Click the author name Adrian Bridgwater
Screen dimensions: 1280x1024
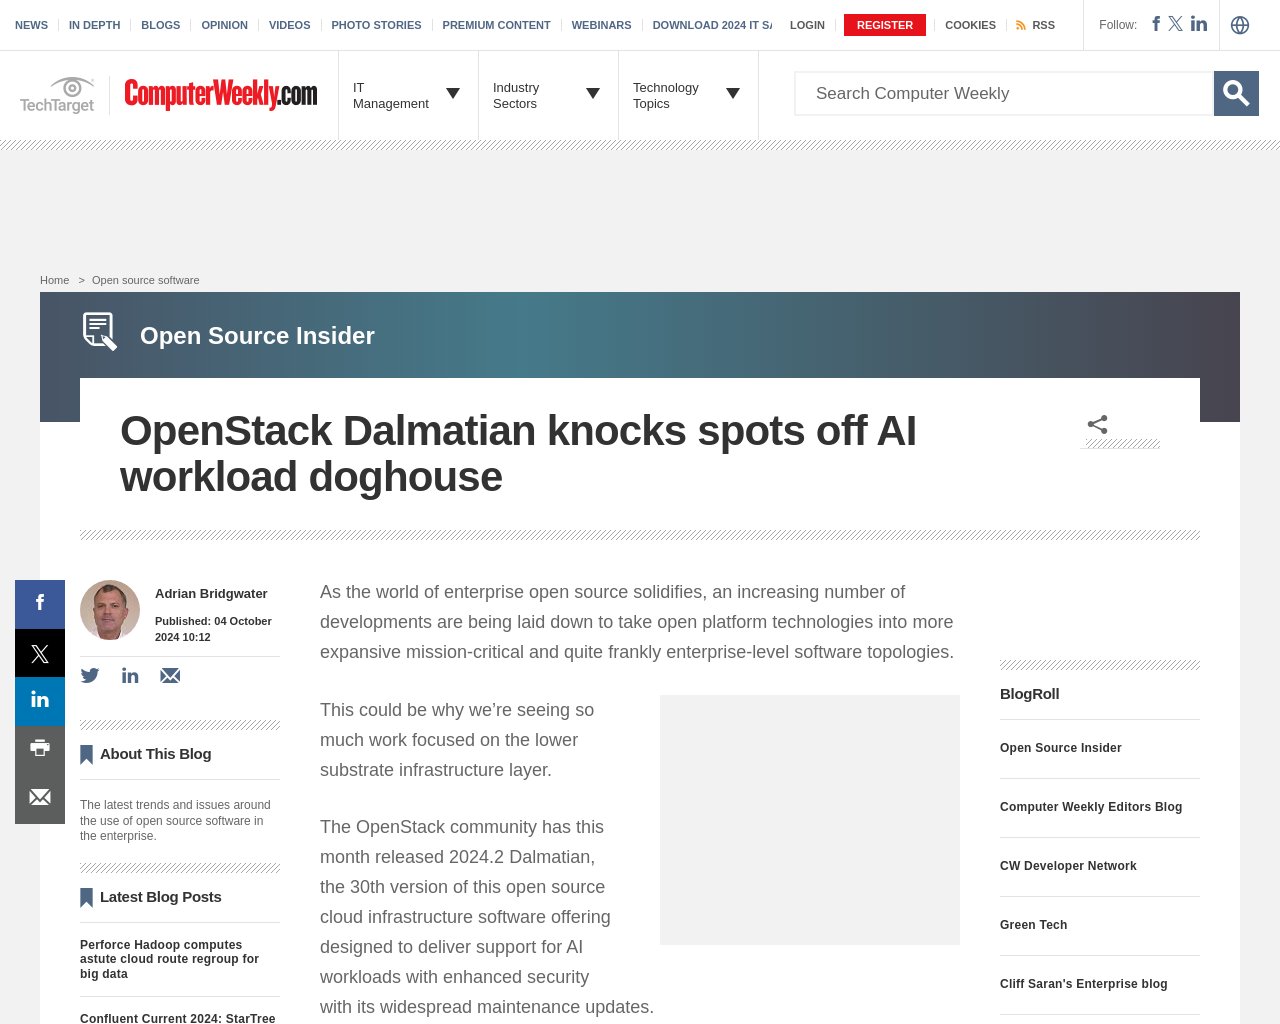click(x=211, y=594)
